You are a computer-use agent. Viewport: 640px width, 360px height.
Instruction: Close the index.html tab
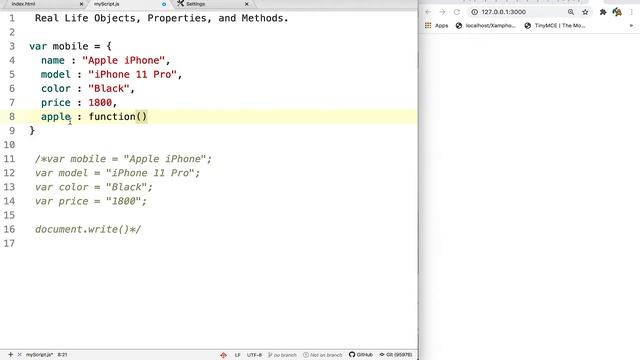81,4
